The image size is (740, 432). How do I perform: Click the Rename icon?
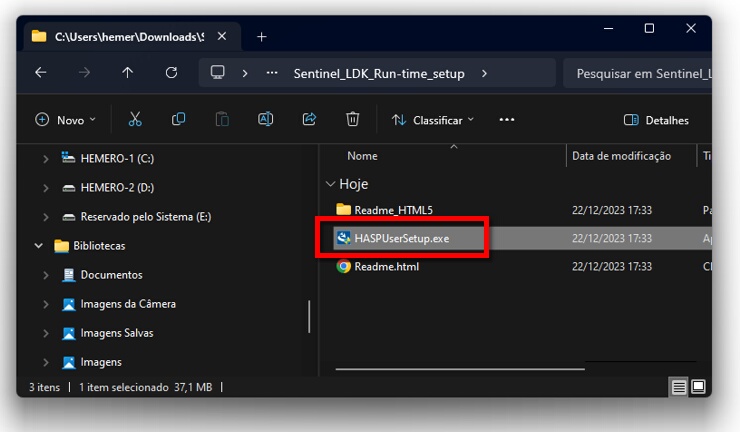pos(265,119)
